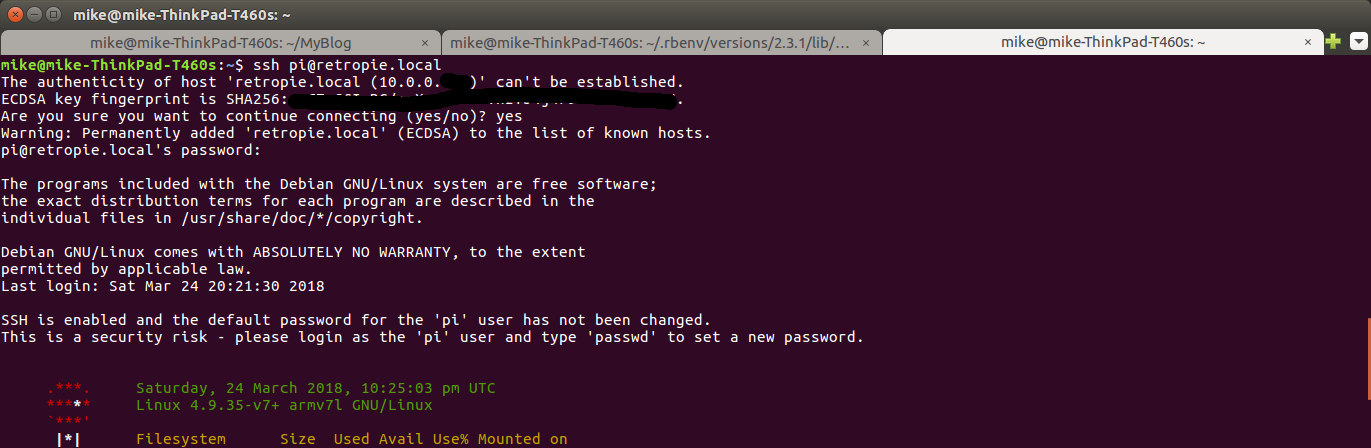Close the ~/.rbenv/versions tab with its x
The height and width of the screenshot is (448, 1371).
(x=866, y=43)
